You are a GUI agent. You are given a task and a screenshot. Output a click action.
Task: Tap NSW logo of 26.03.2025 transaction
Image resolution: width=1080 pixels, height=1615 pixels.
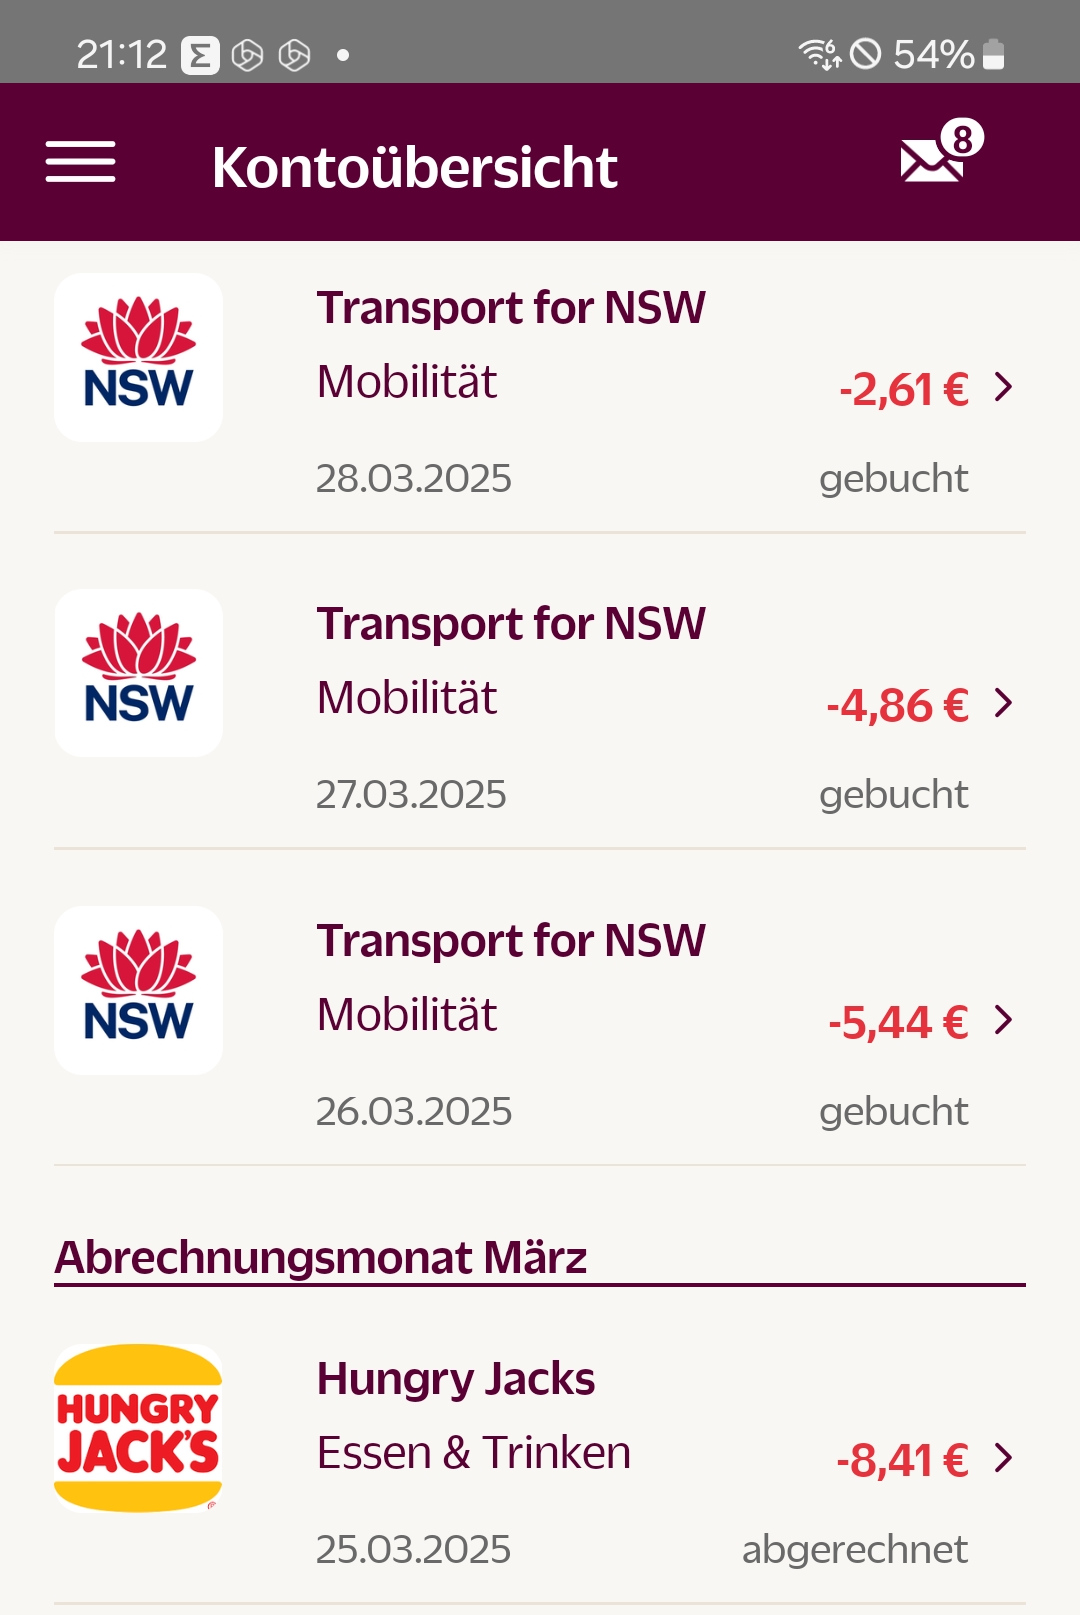click(x=138, y=990)
